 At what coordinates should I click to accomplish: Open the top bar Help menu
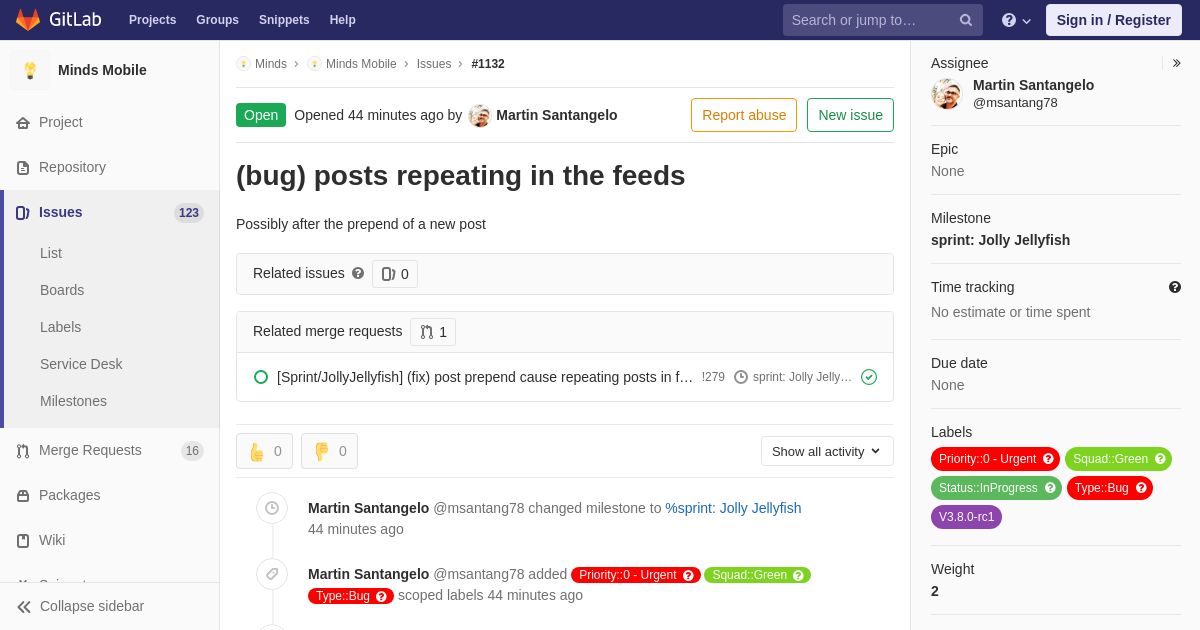tap(342, 20)
